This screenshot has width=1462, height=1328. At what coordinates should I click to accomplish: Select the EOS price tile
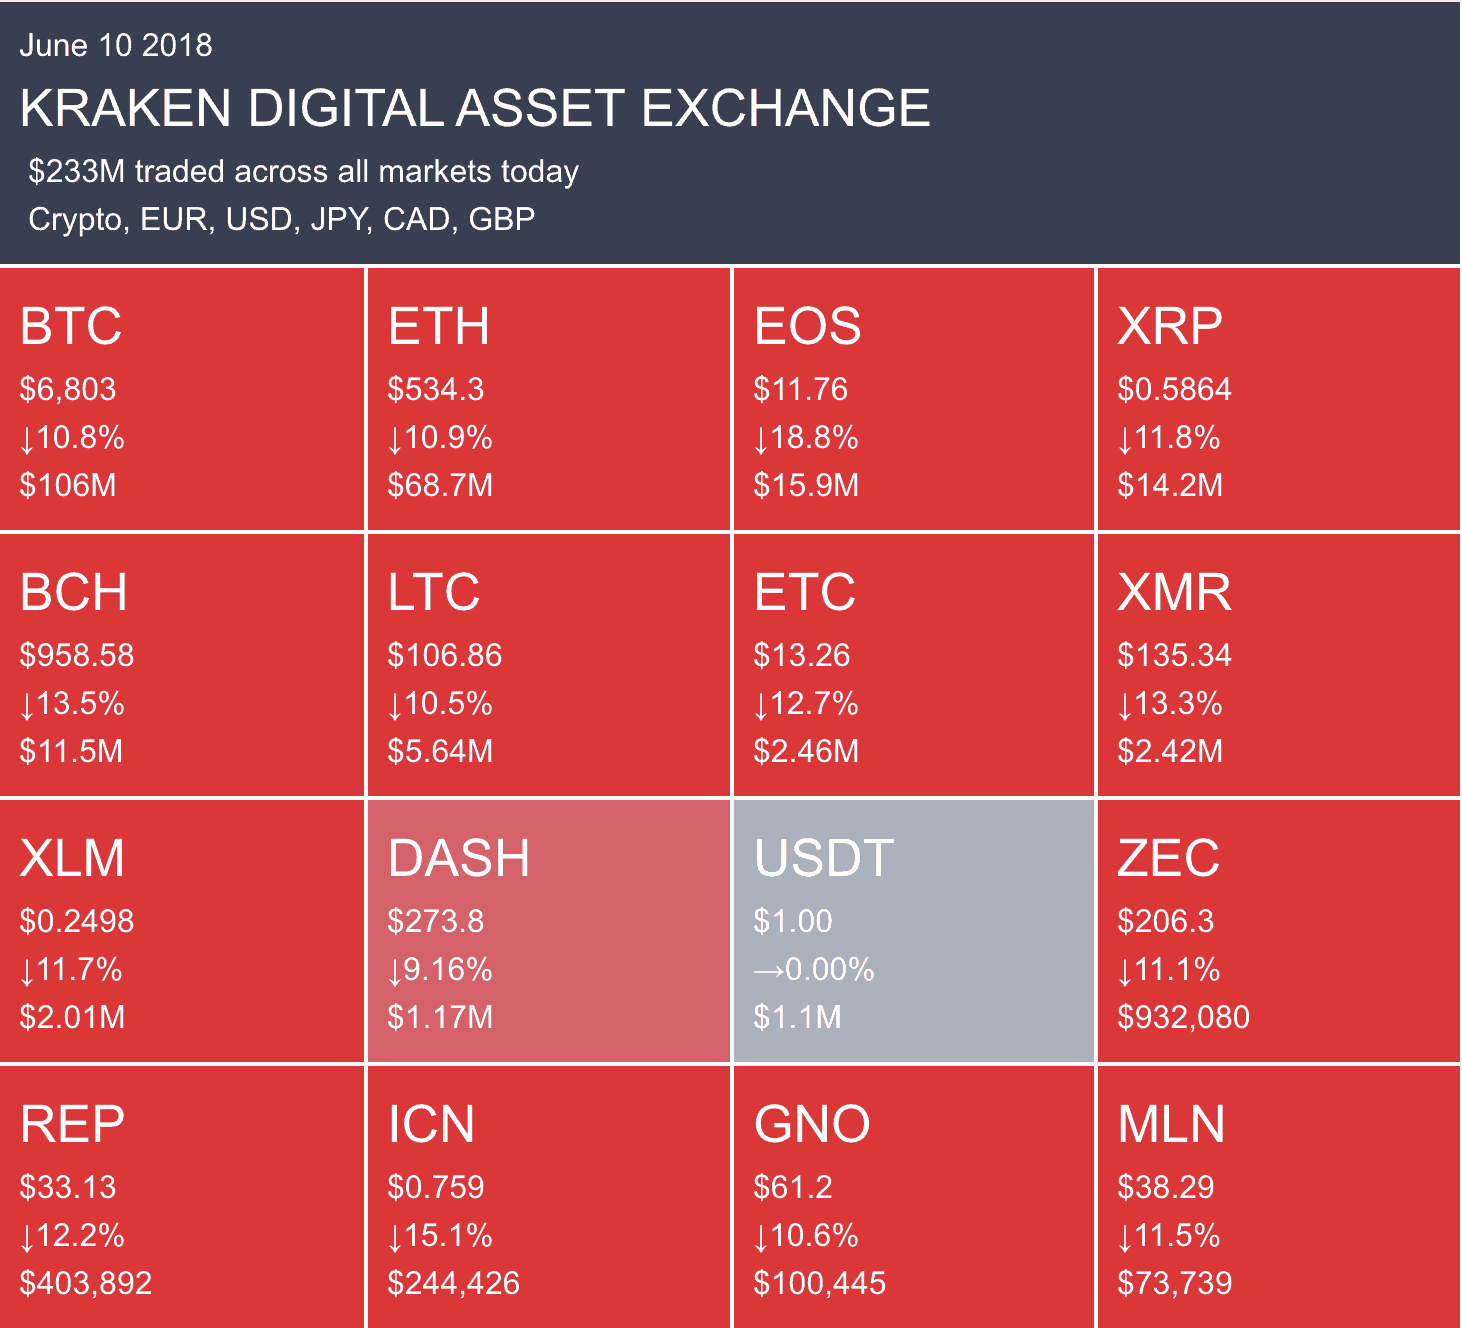[913, 399]
